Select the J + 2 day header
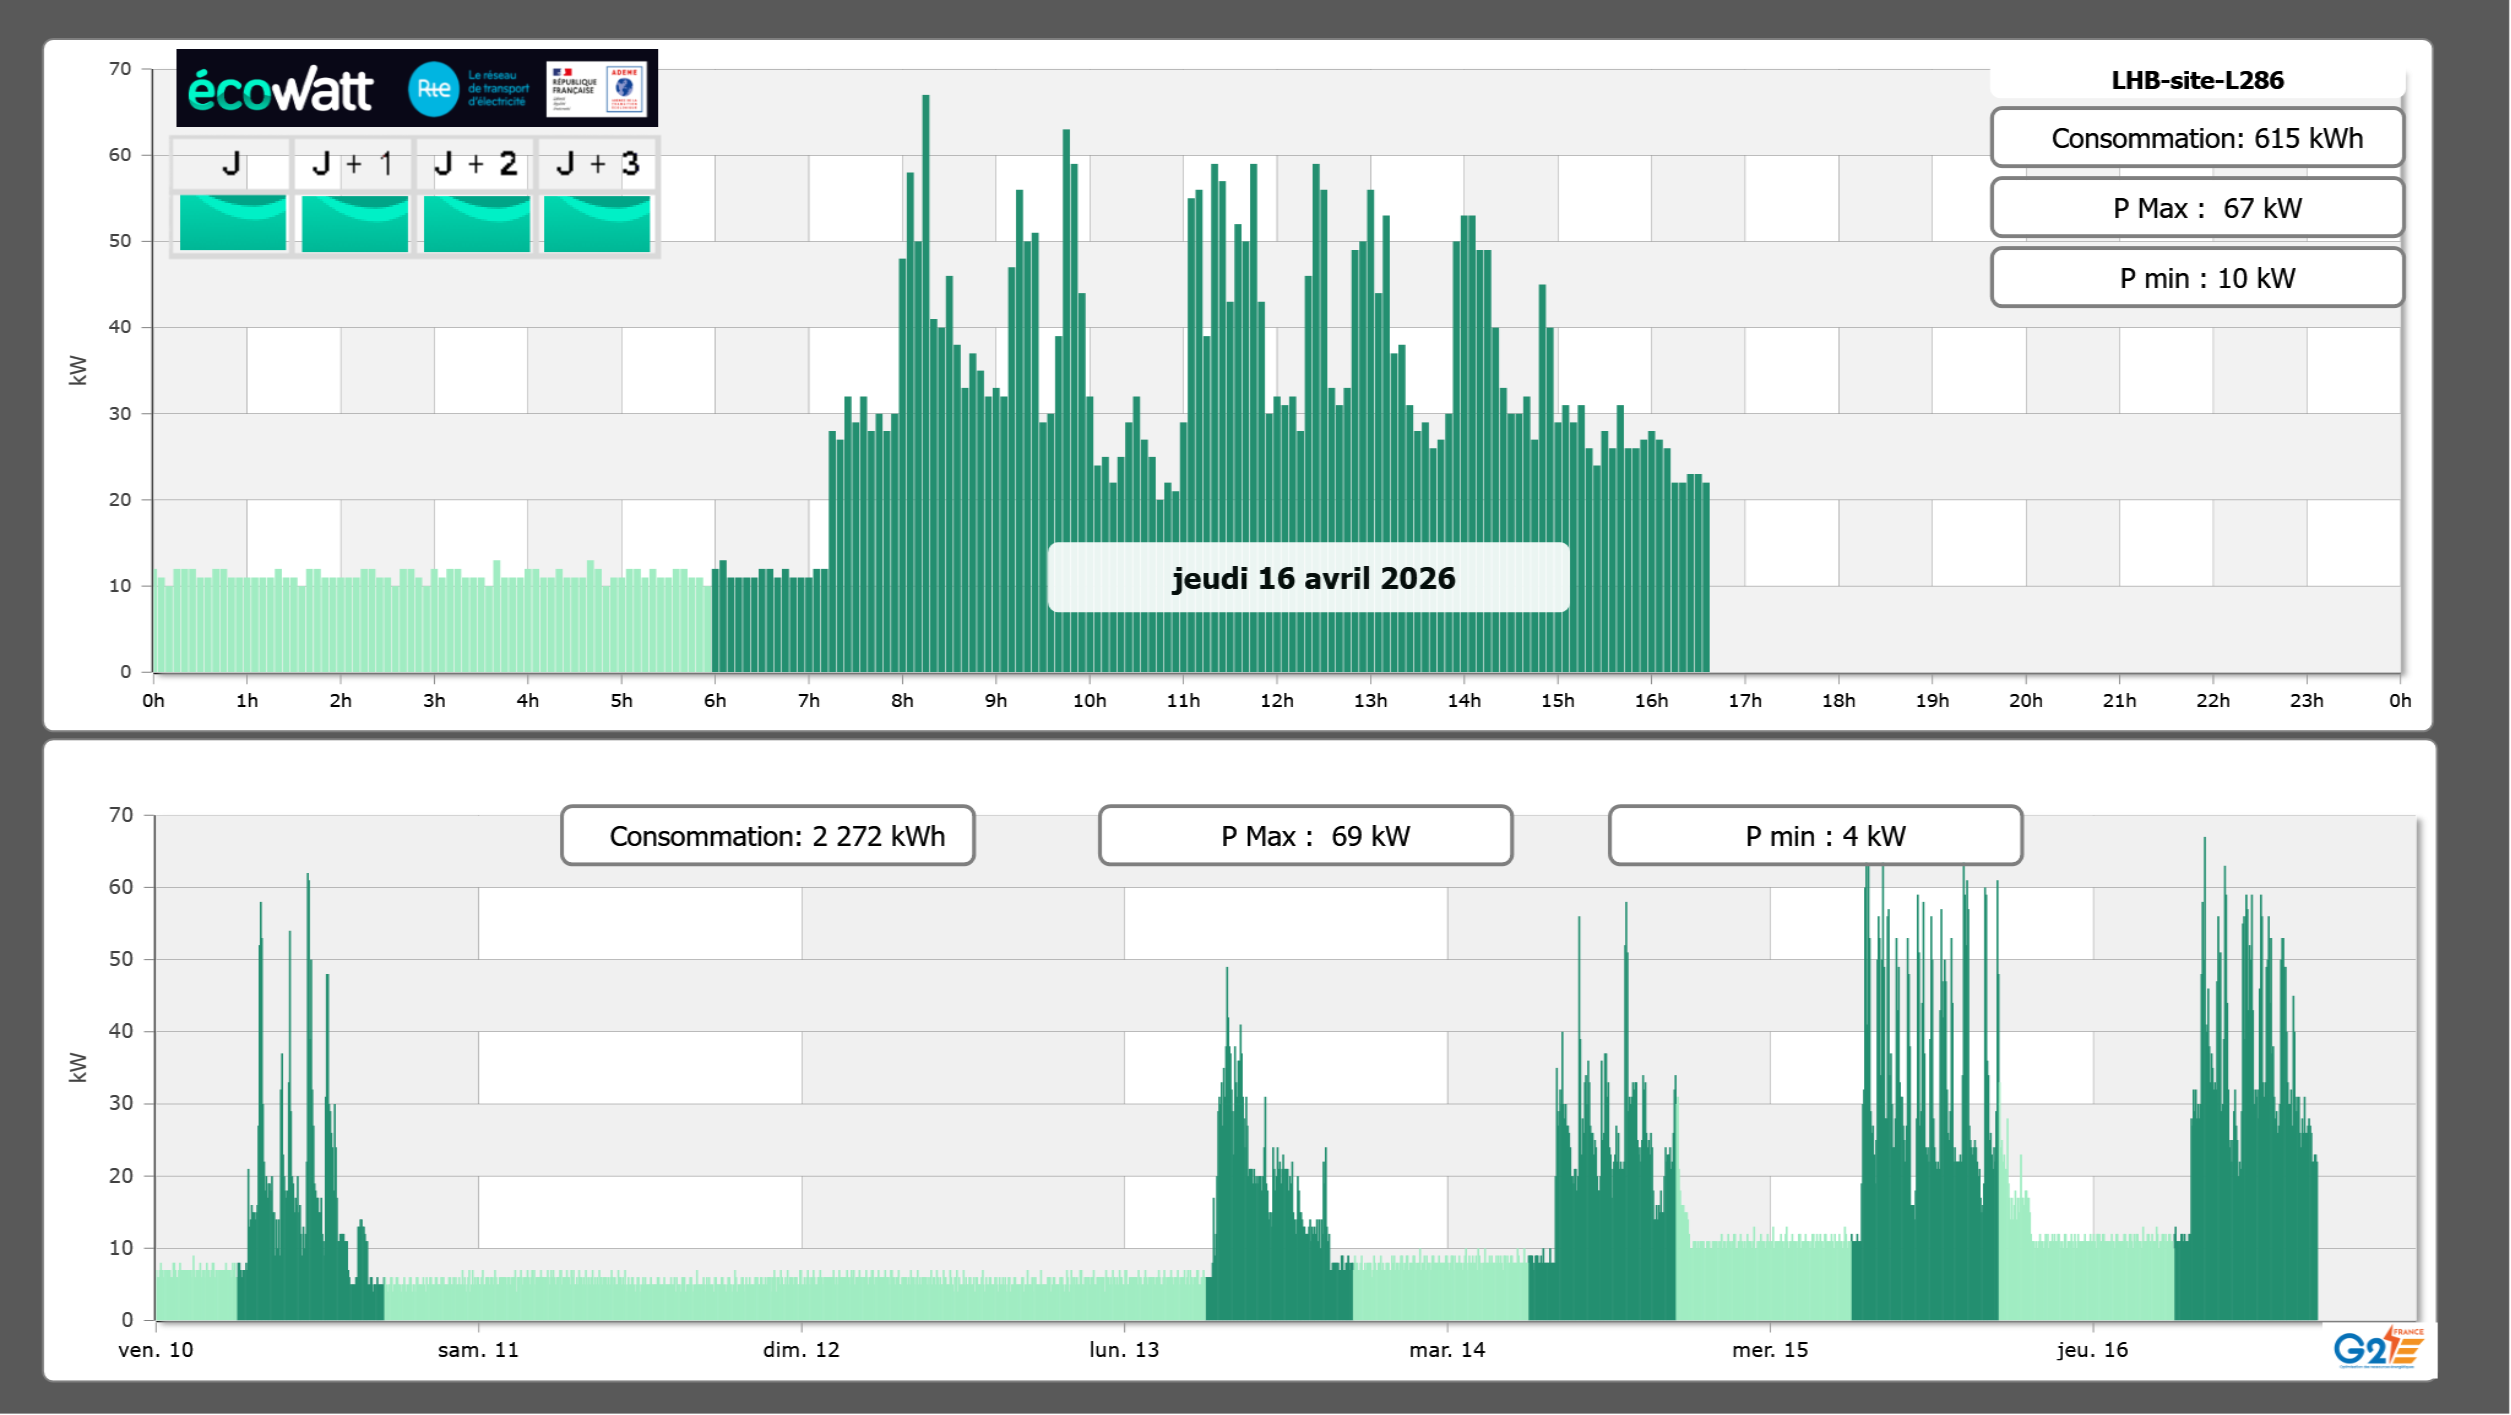Screen dimensions: 2511x1415 point(476,164)
